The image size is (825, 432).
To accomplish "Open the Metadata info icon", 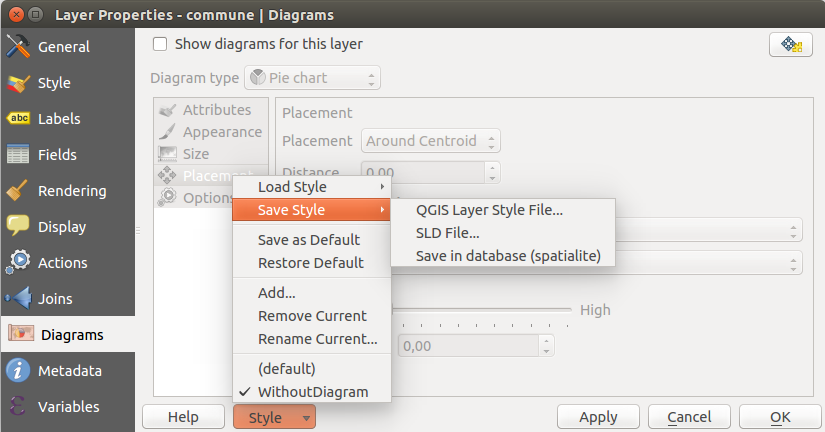I will [x=18, y=371].
